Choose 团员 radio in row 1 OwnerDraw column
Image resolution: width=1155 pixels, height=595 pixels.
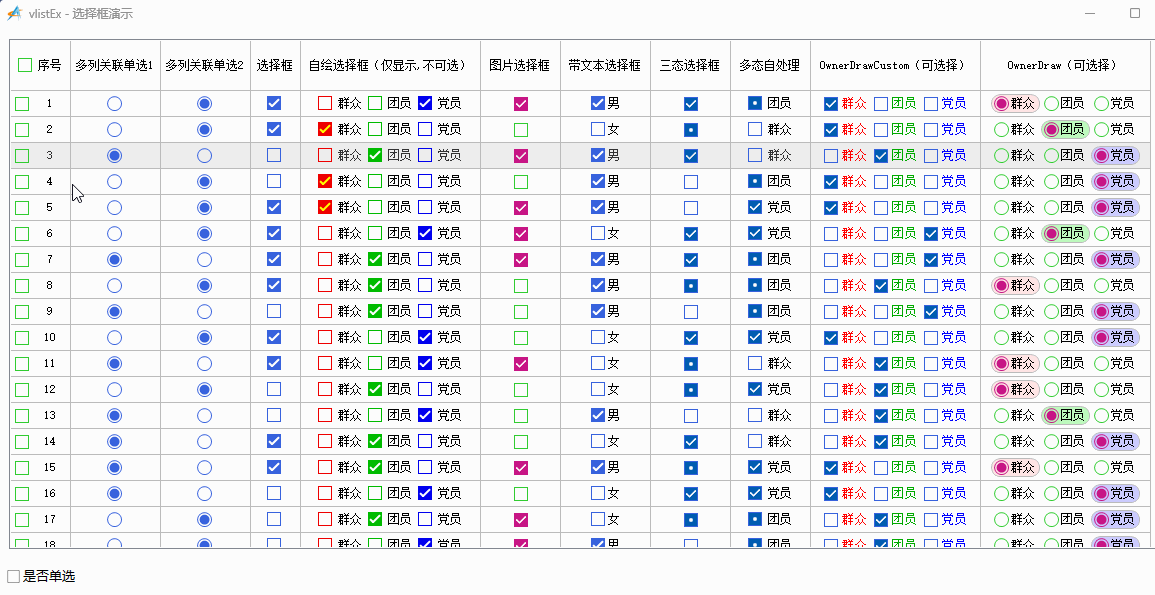tap(1051, 103)
